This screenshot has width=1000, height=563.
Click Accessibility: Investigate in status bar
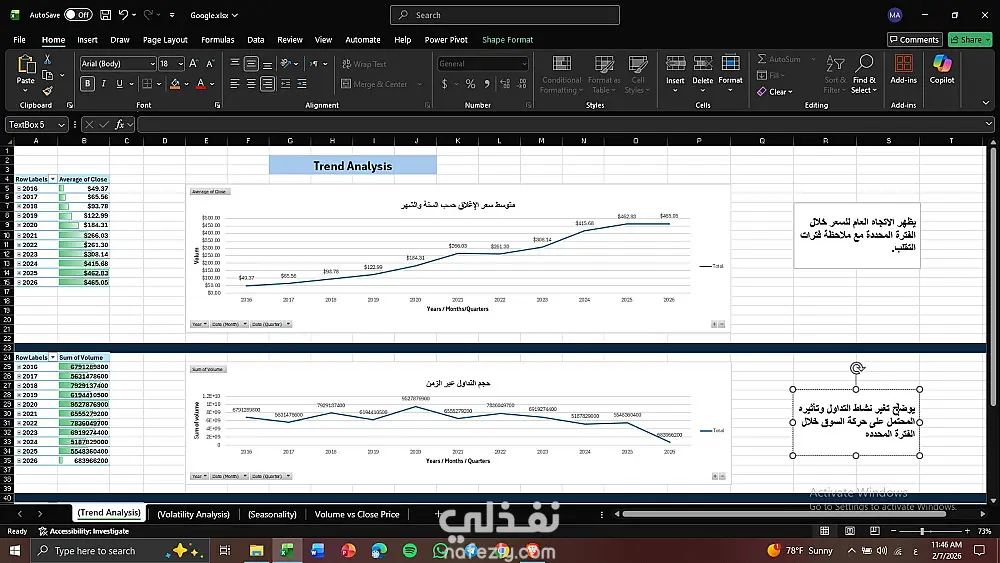[x=84, y=531]
